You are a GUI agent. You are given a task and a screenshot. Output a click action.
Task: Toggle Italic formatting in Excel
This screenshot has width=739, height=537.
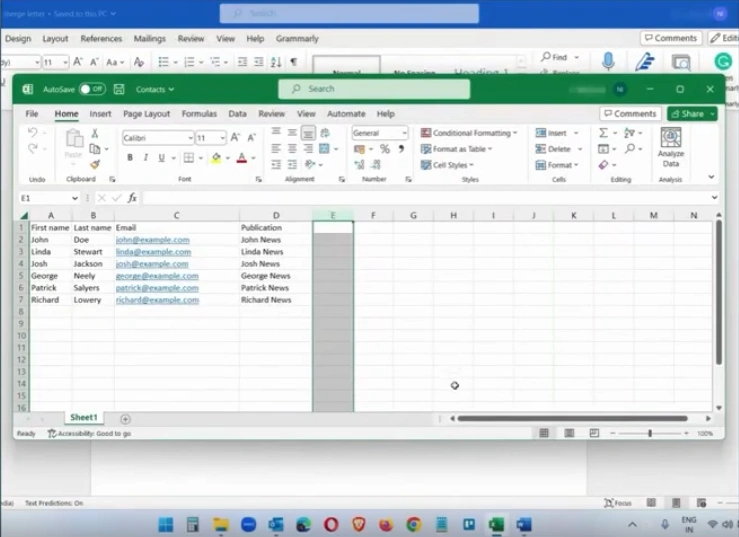pos(146,157)
